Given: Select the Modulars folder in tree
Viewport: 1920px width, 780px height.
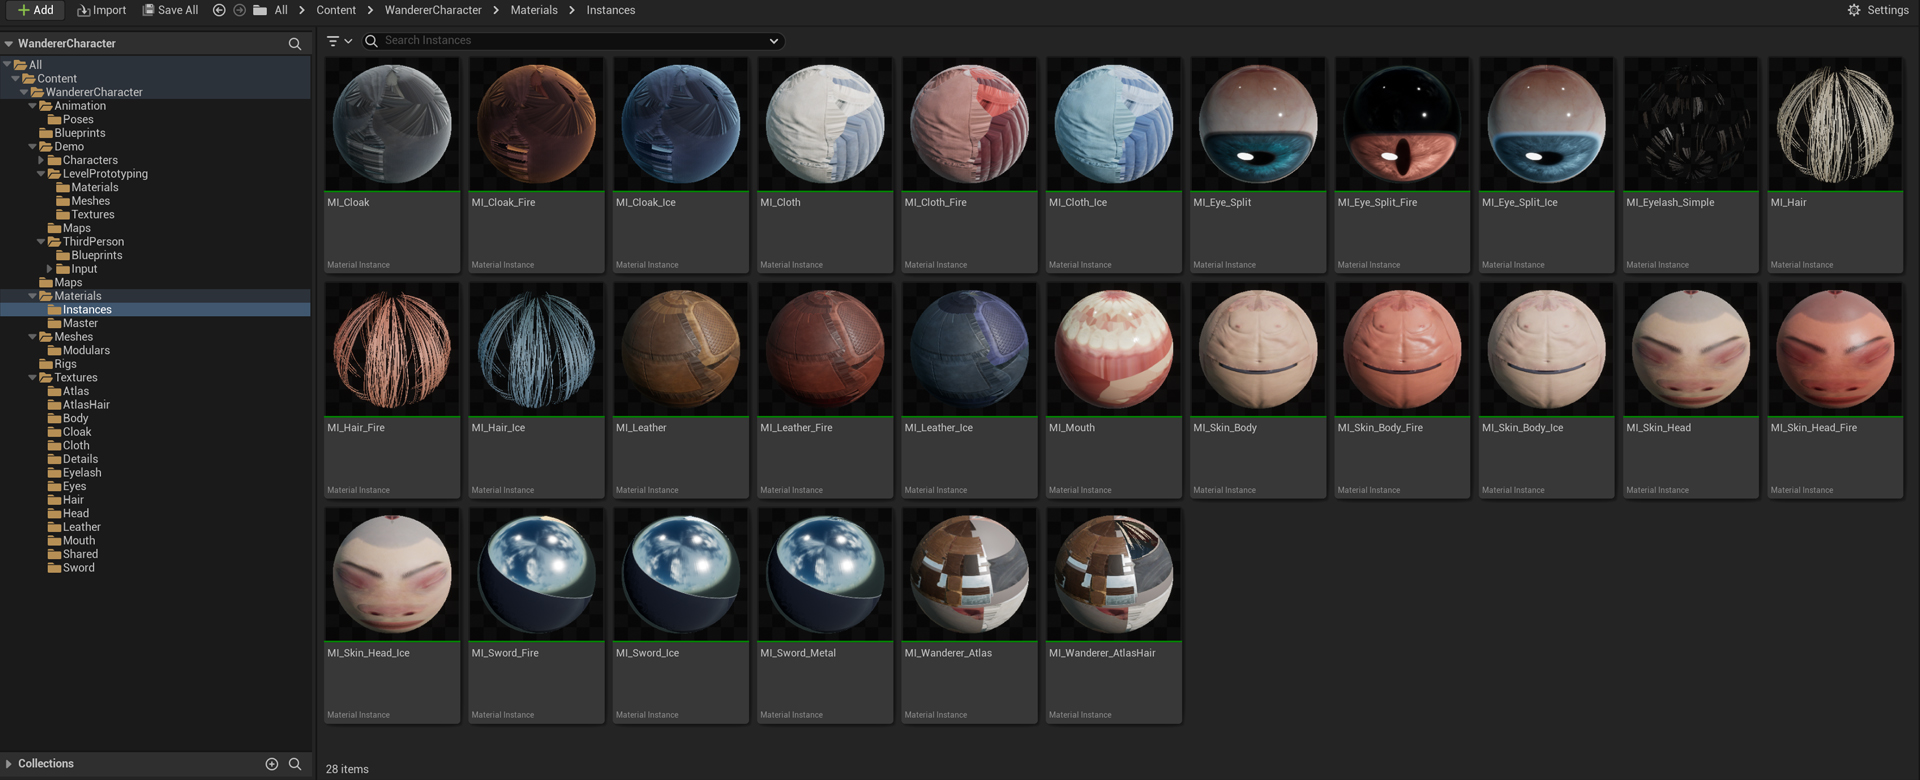Looking at the screenshot, I should [x=86, y=351].
